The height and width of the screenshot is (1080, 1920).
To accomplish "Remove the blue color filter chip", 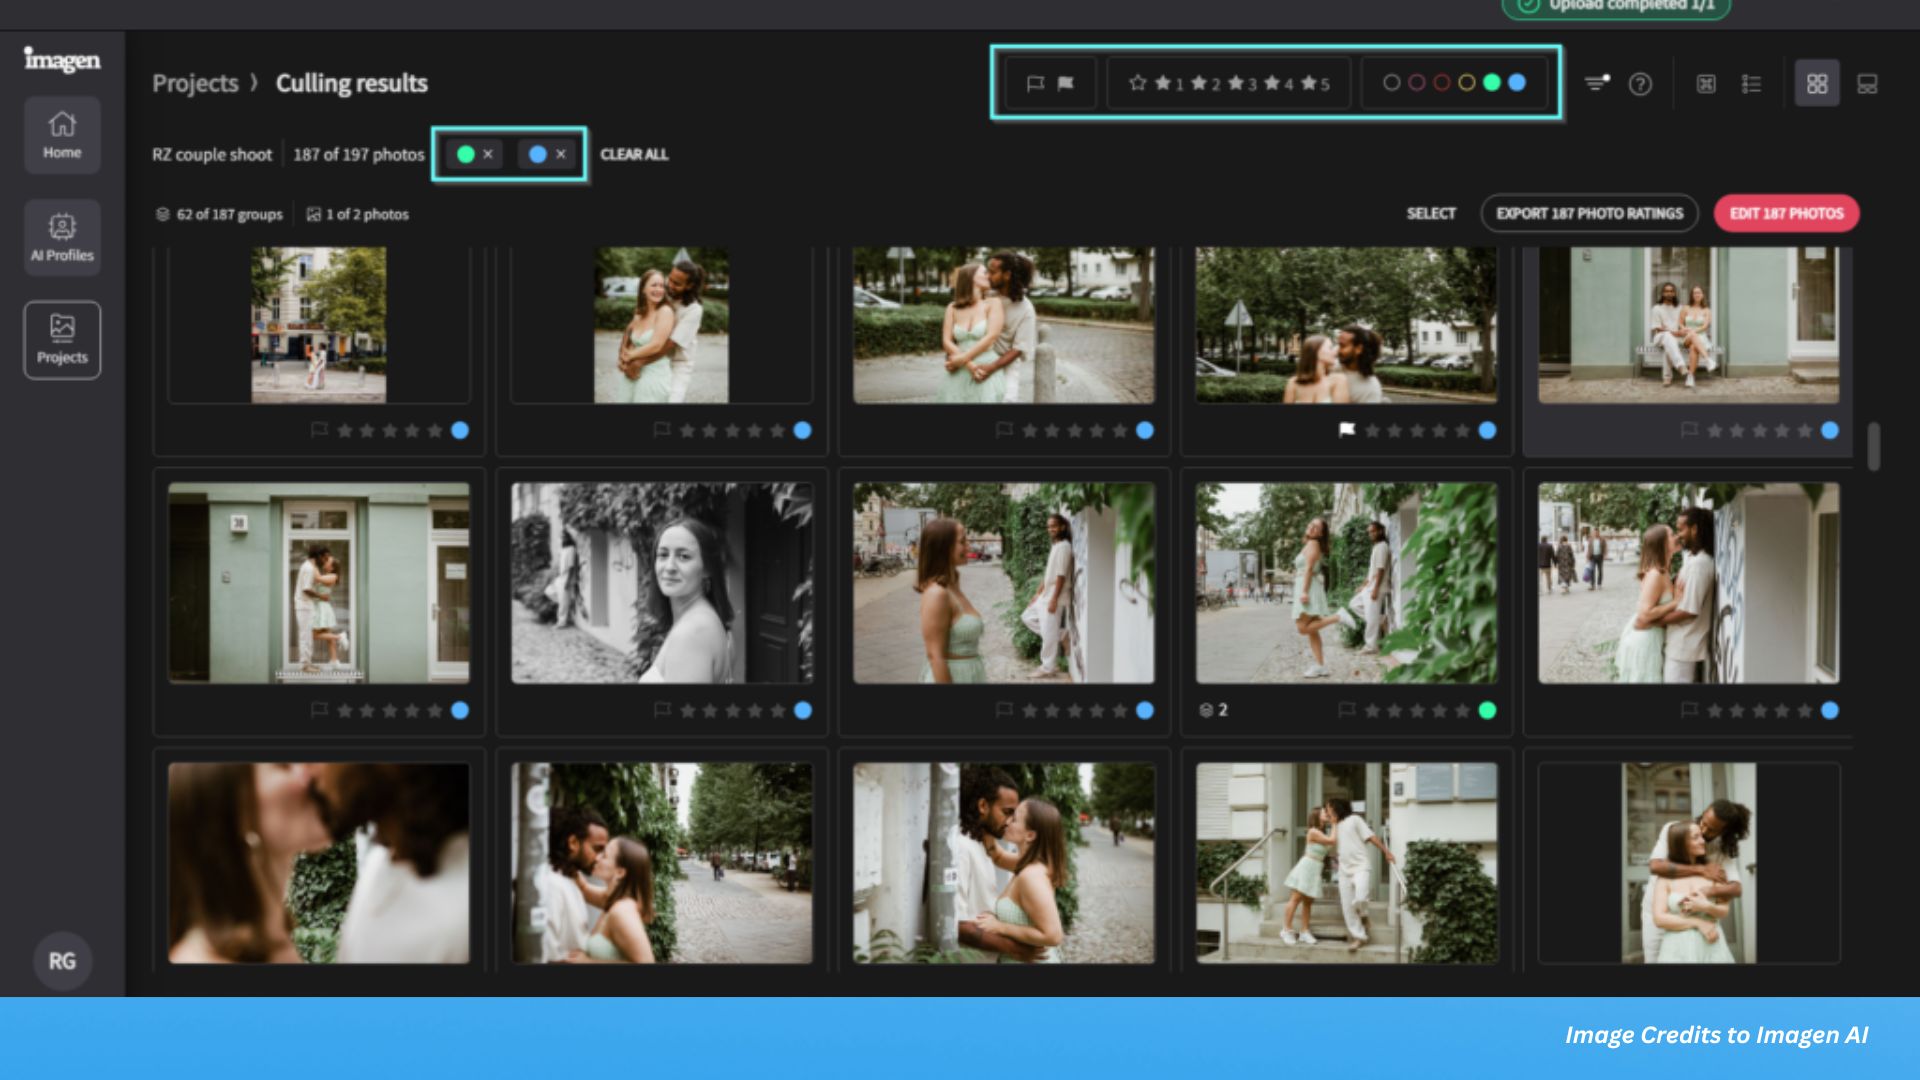I will 561,154.
